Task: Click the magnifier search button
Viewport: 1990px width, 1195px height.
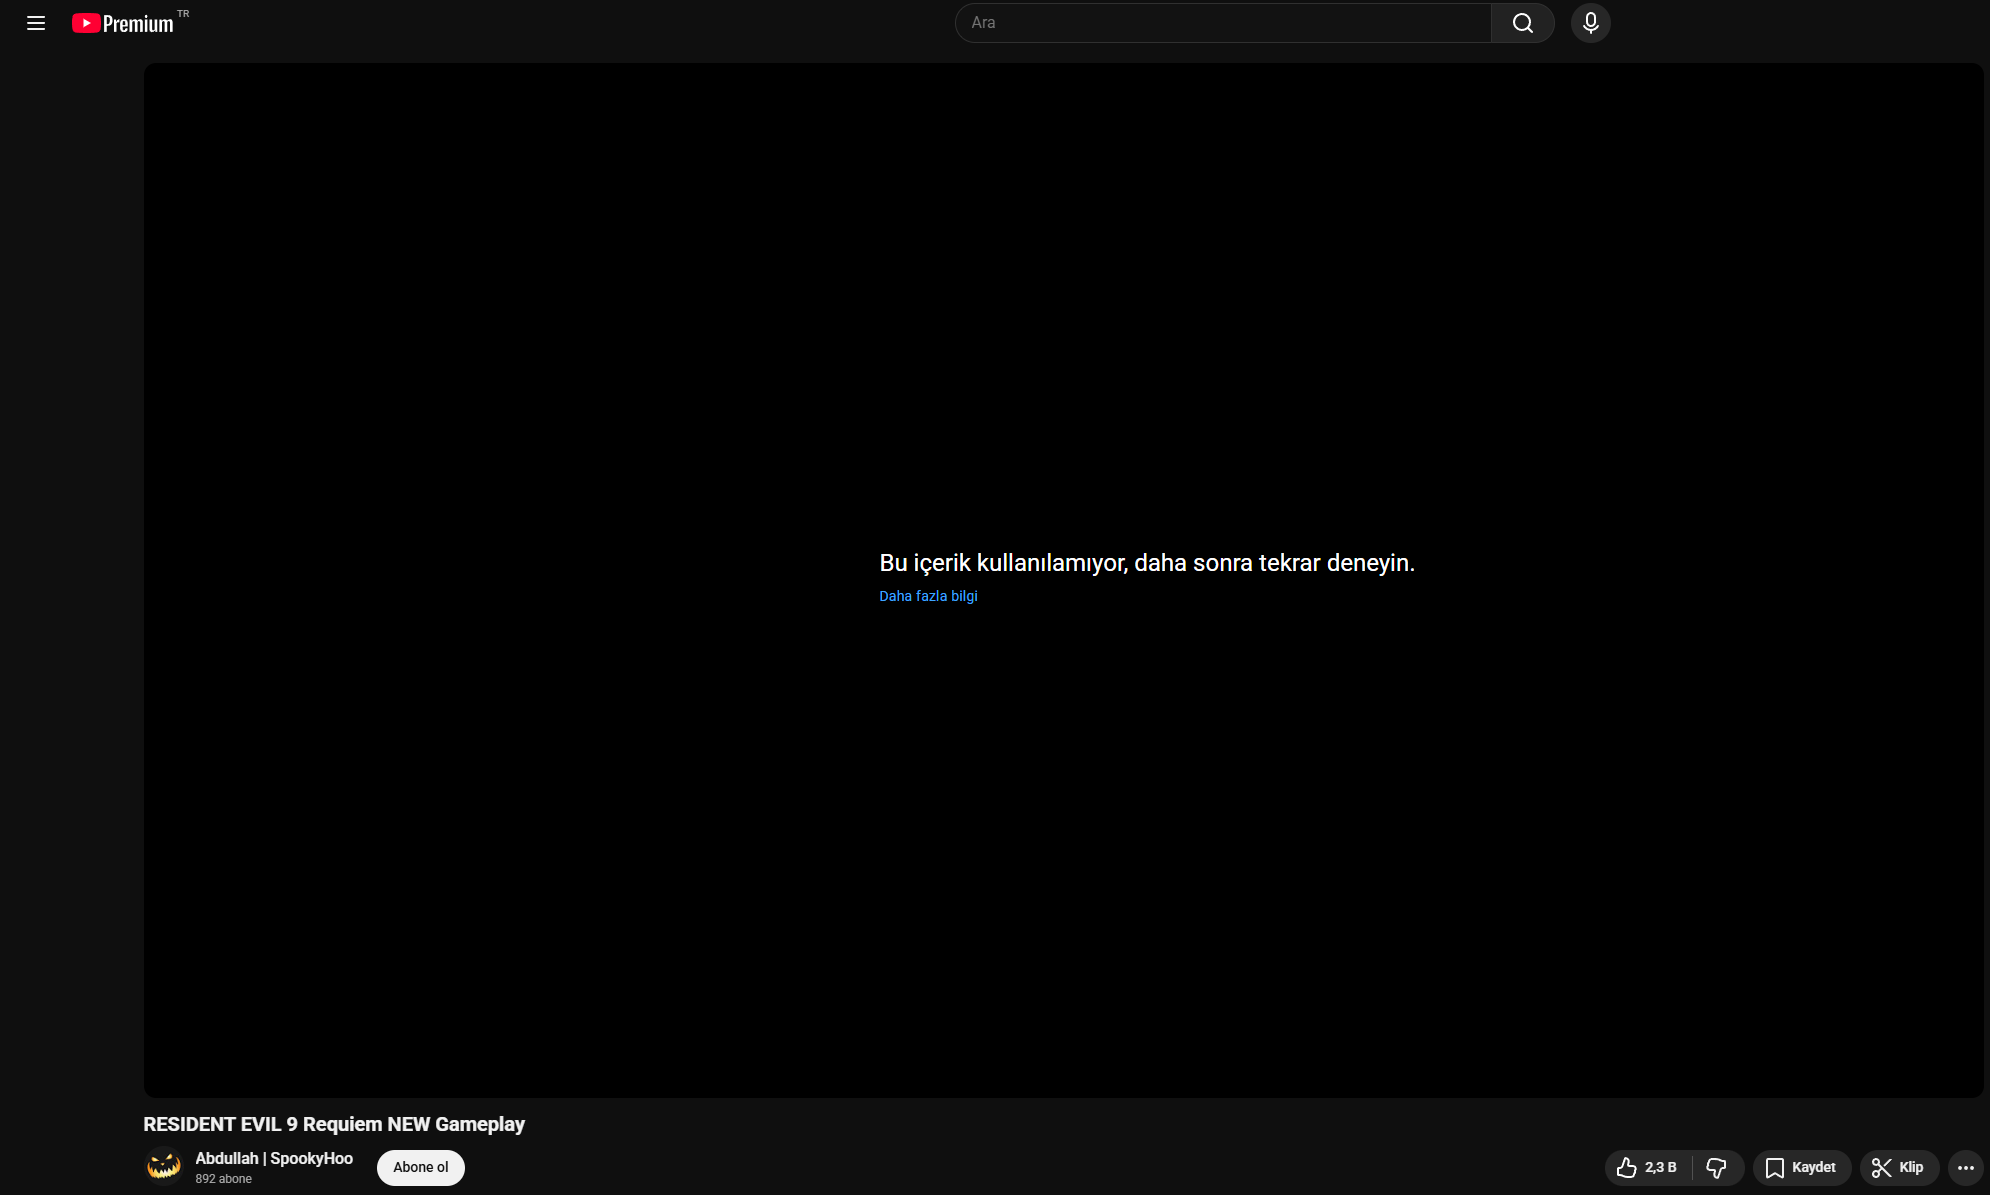Action: [x=1522, y=23]
